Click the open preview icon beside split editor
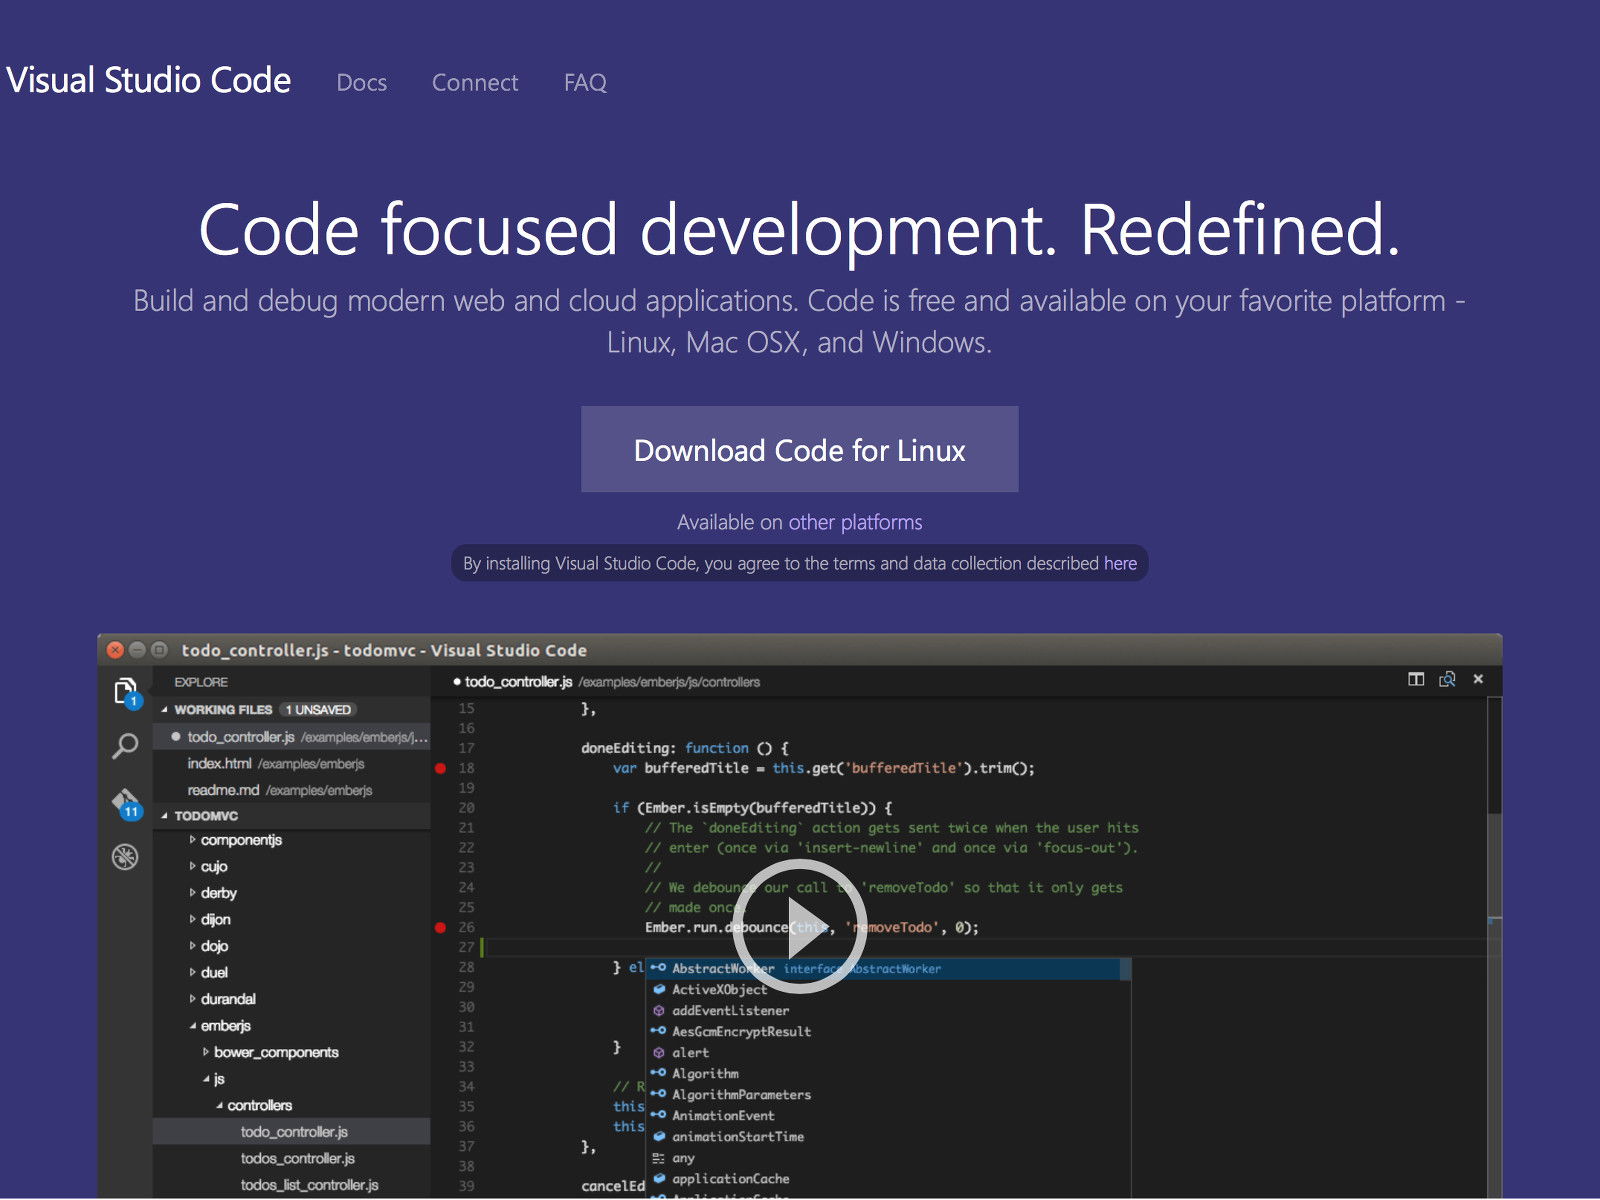1600x1200 pixels. (x=1447, y=679)
